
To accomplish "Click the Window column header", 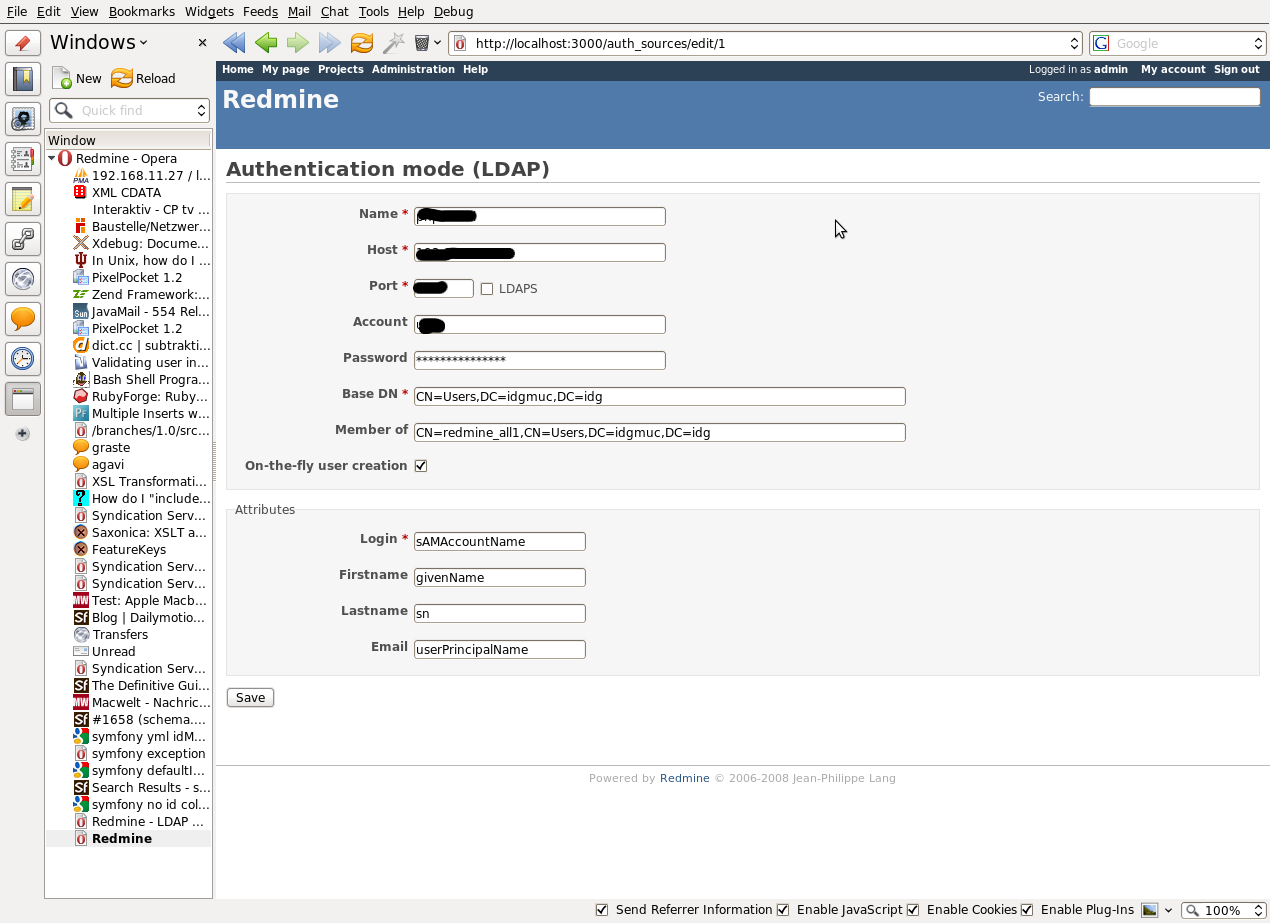I will point(128,140).
